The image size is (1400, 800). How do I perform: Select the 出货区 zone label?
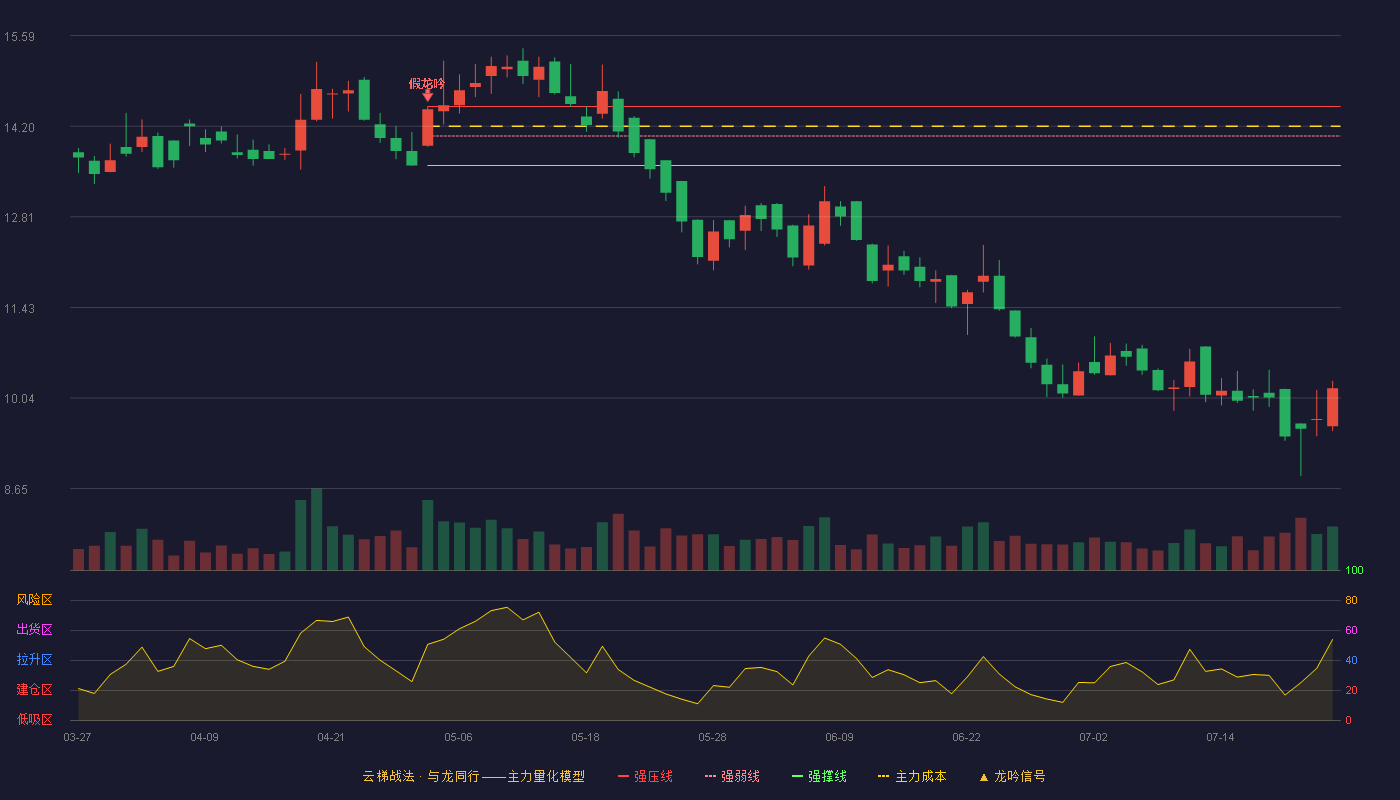tap(34, 630)
